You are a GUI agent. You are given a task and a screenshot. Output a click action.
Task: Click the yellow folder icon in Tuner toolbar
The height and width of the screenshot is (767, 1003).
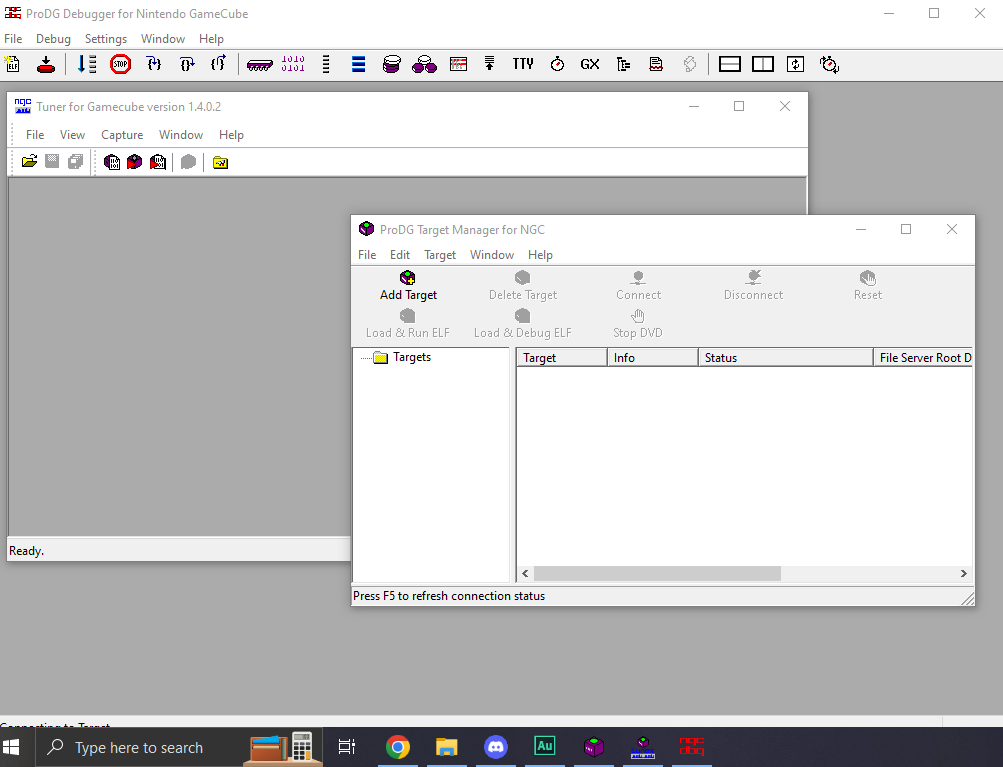click(x=220, y=162)
